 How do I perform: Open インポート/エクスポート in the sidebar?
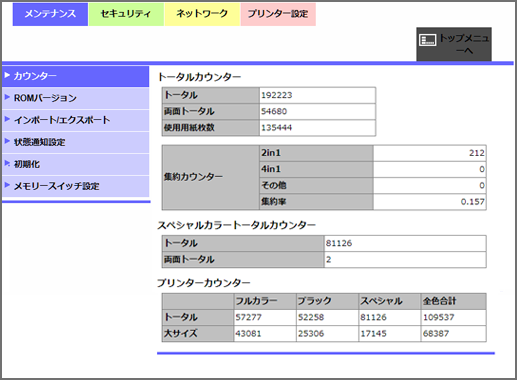pyautogui.click(x=76, y=120)
